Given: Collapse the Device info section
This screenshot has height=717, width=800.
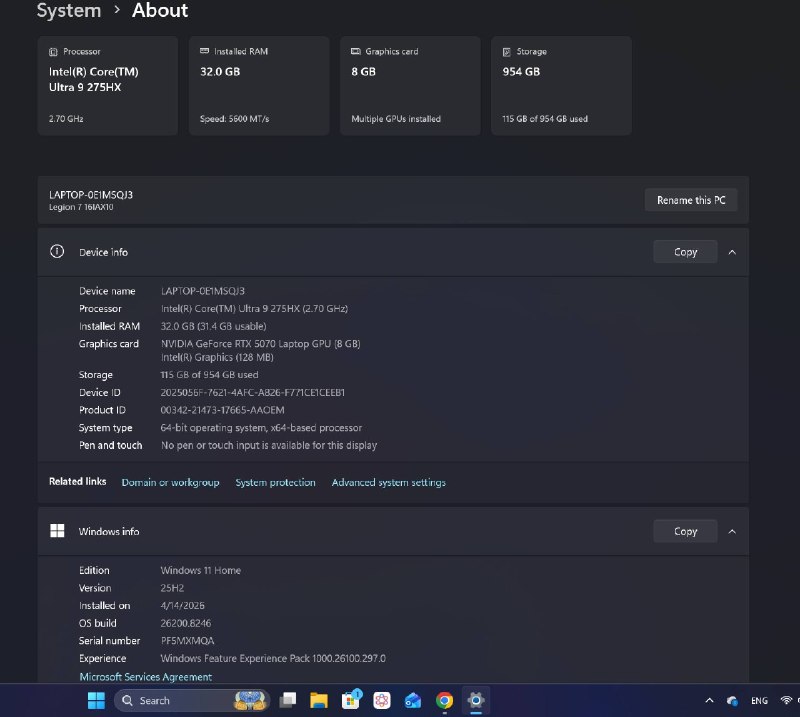Looking at the screenshot, I should coord(732,252).
